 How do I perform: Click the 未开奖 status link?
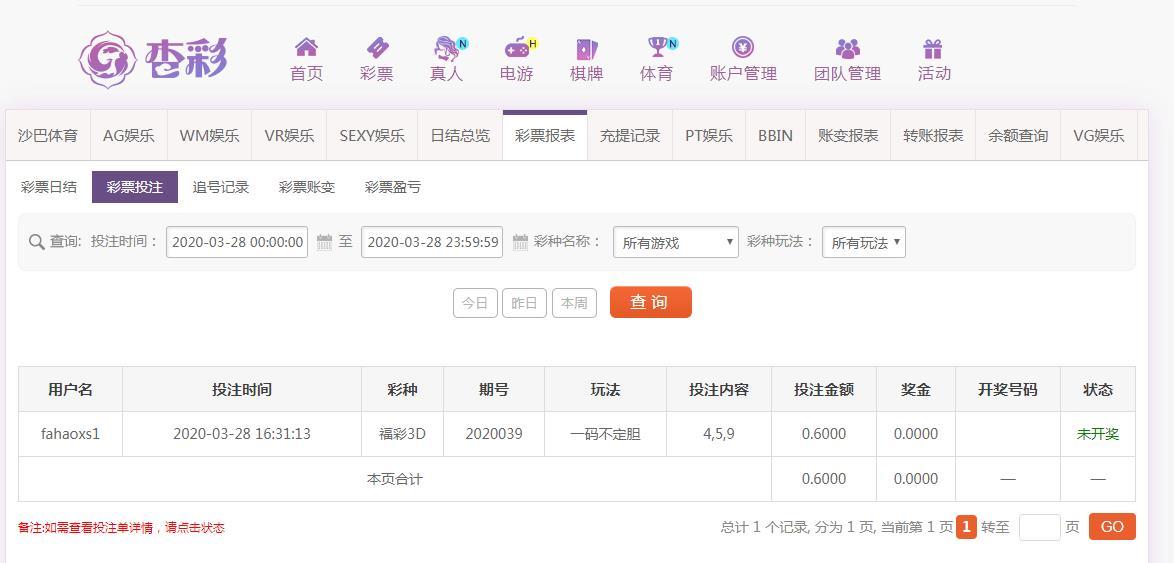tap(1098, 433)
